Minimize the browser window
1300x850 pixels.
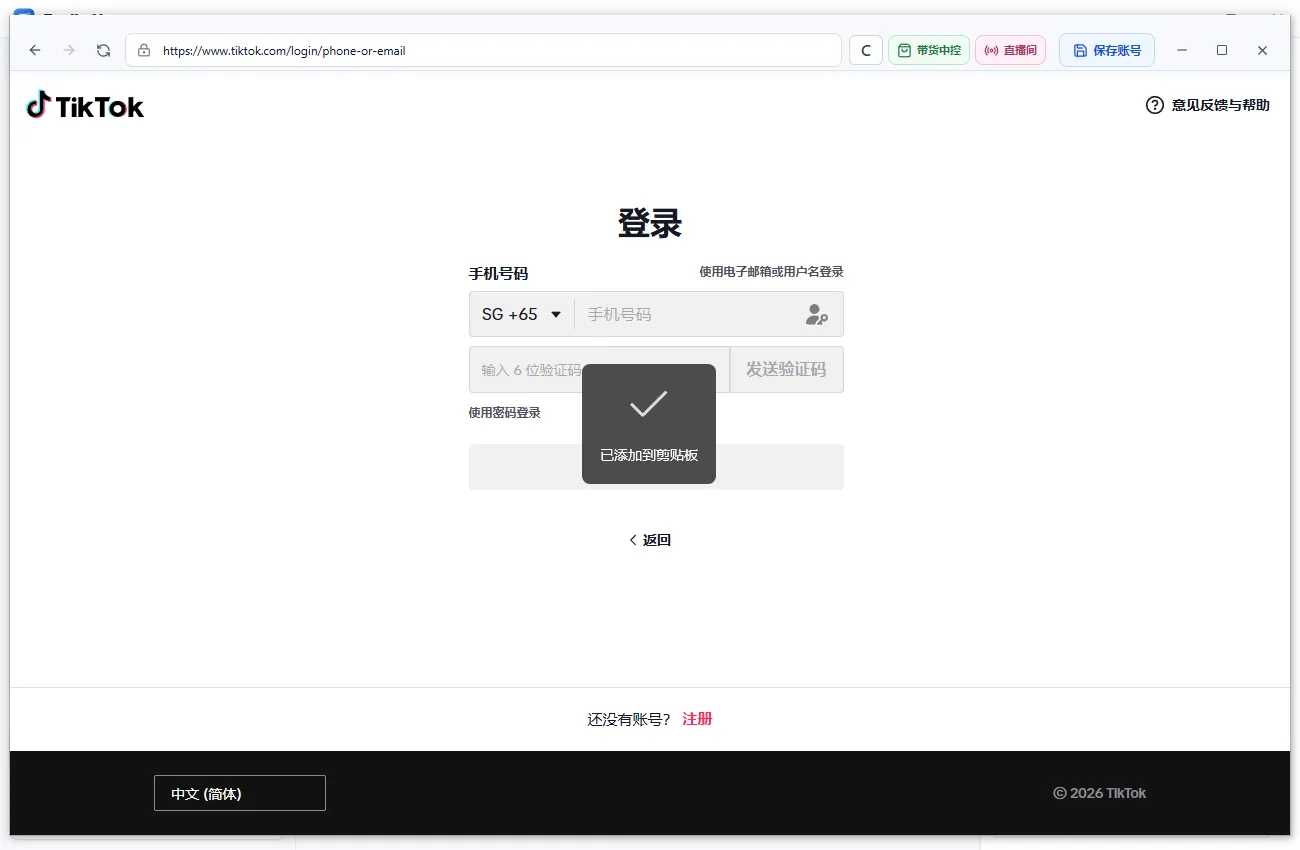pyautogui.click(x=1182, y=50)
